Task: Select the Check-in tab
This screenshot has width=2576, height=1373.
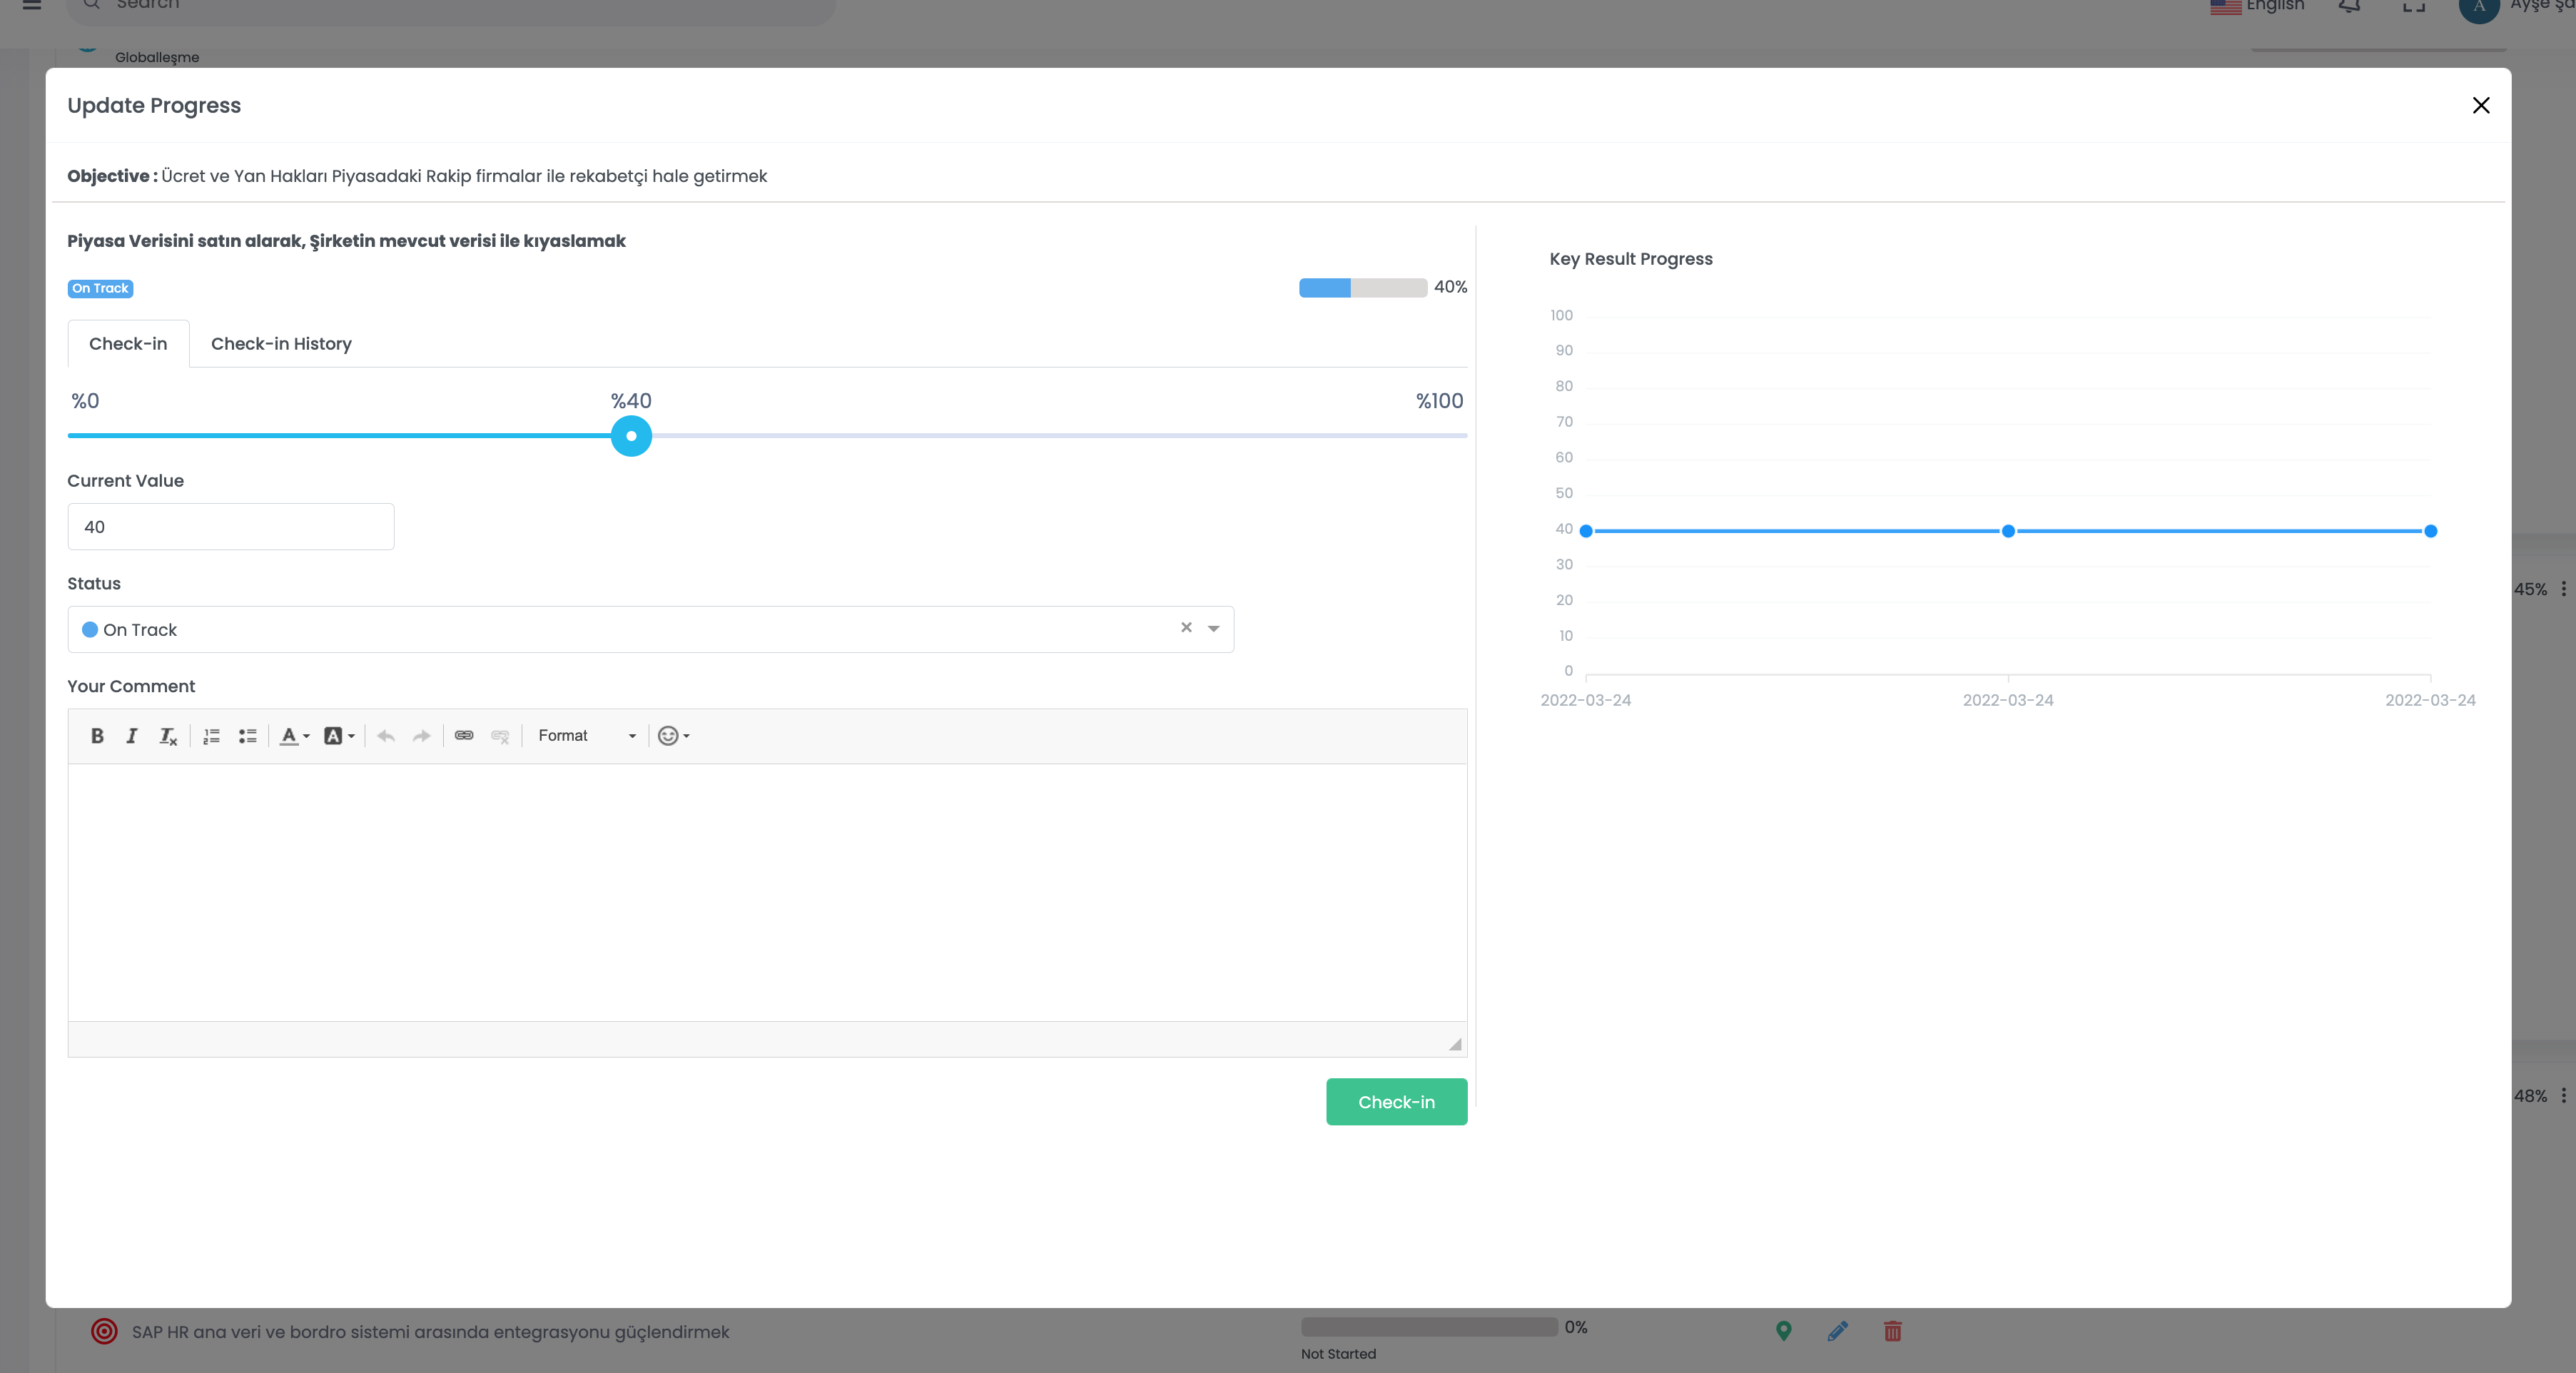Action: (128, 344)
